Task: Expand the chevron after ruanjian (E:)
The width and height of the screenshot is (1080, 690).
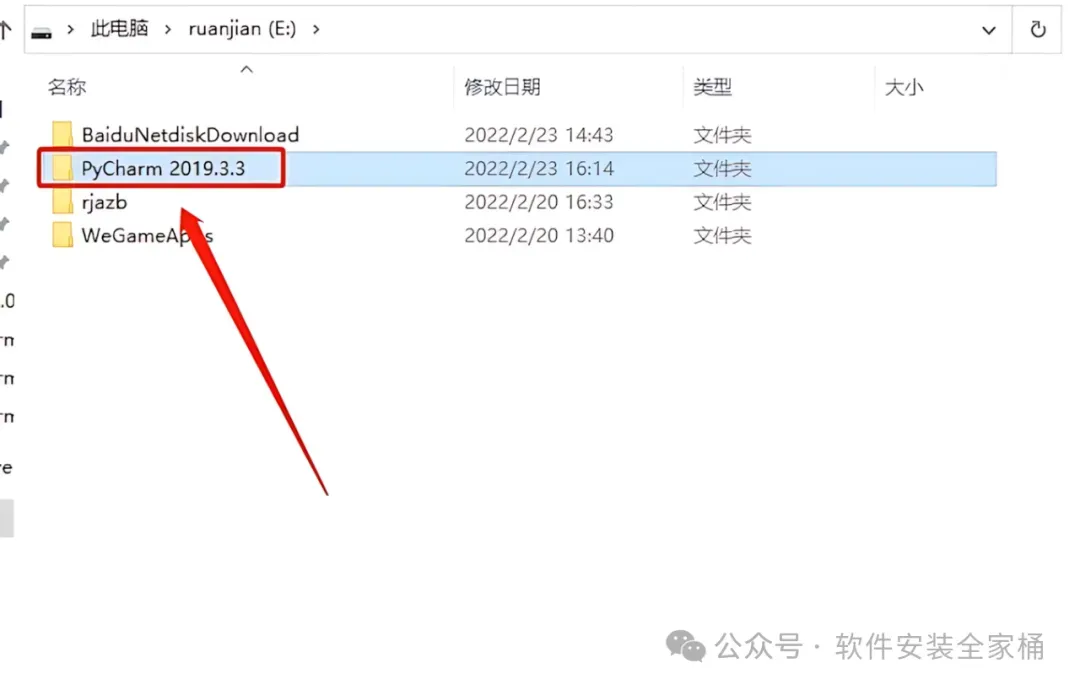Action: tap(315, 30)
